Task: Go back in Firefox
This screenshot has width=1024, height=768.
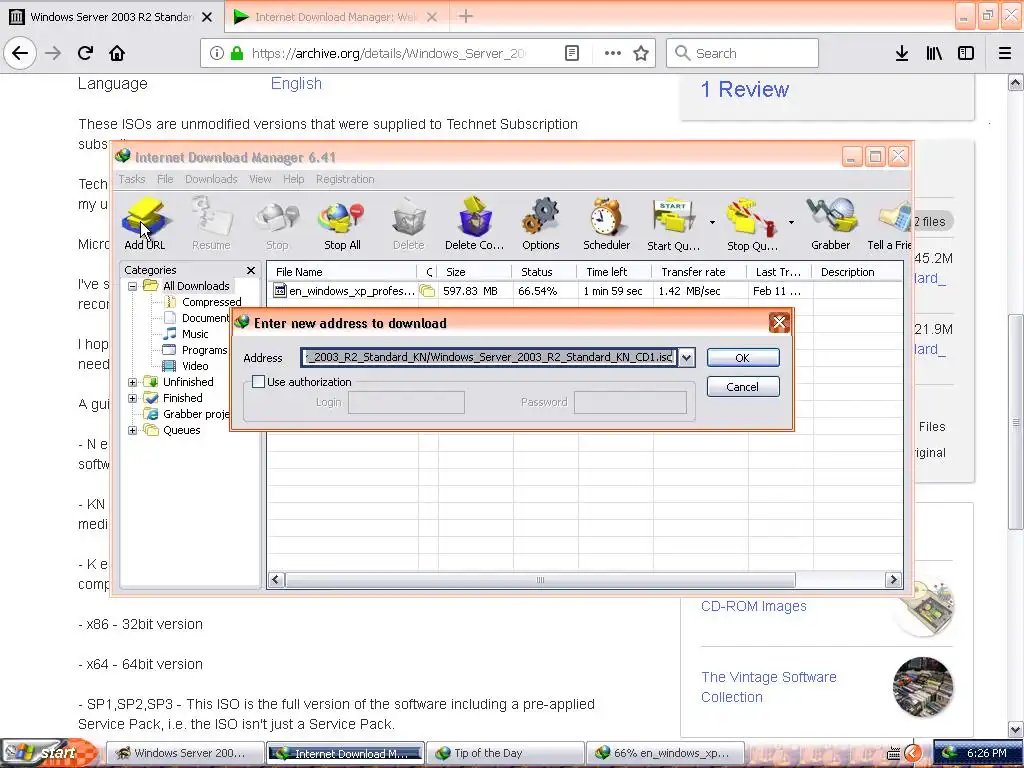Action: tap(20, 53)
